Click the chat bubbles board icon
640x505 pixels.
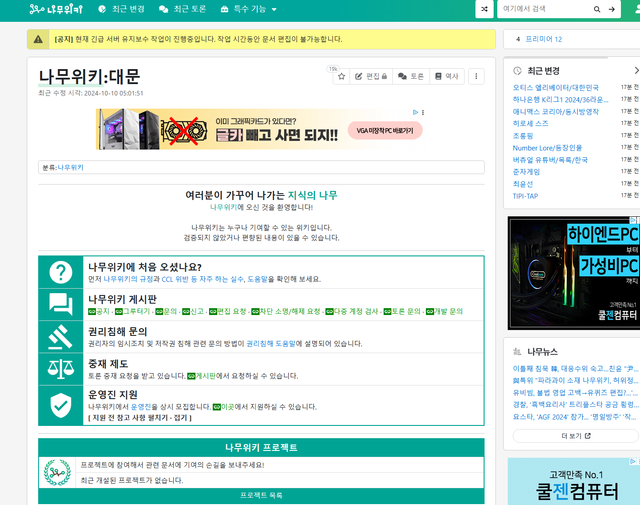pos(61,304)
